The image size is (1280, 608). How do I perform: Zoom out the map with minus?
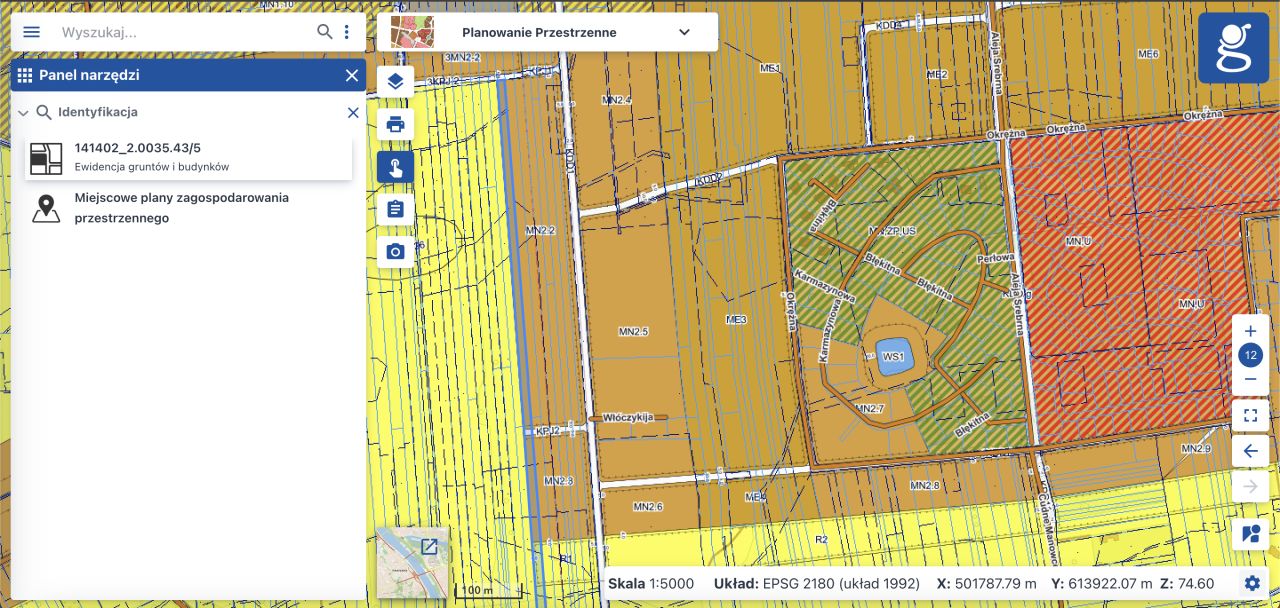coord(1250,380)
